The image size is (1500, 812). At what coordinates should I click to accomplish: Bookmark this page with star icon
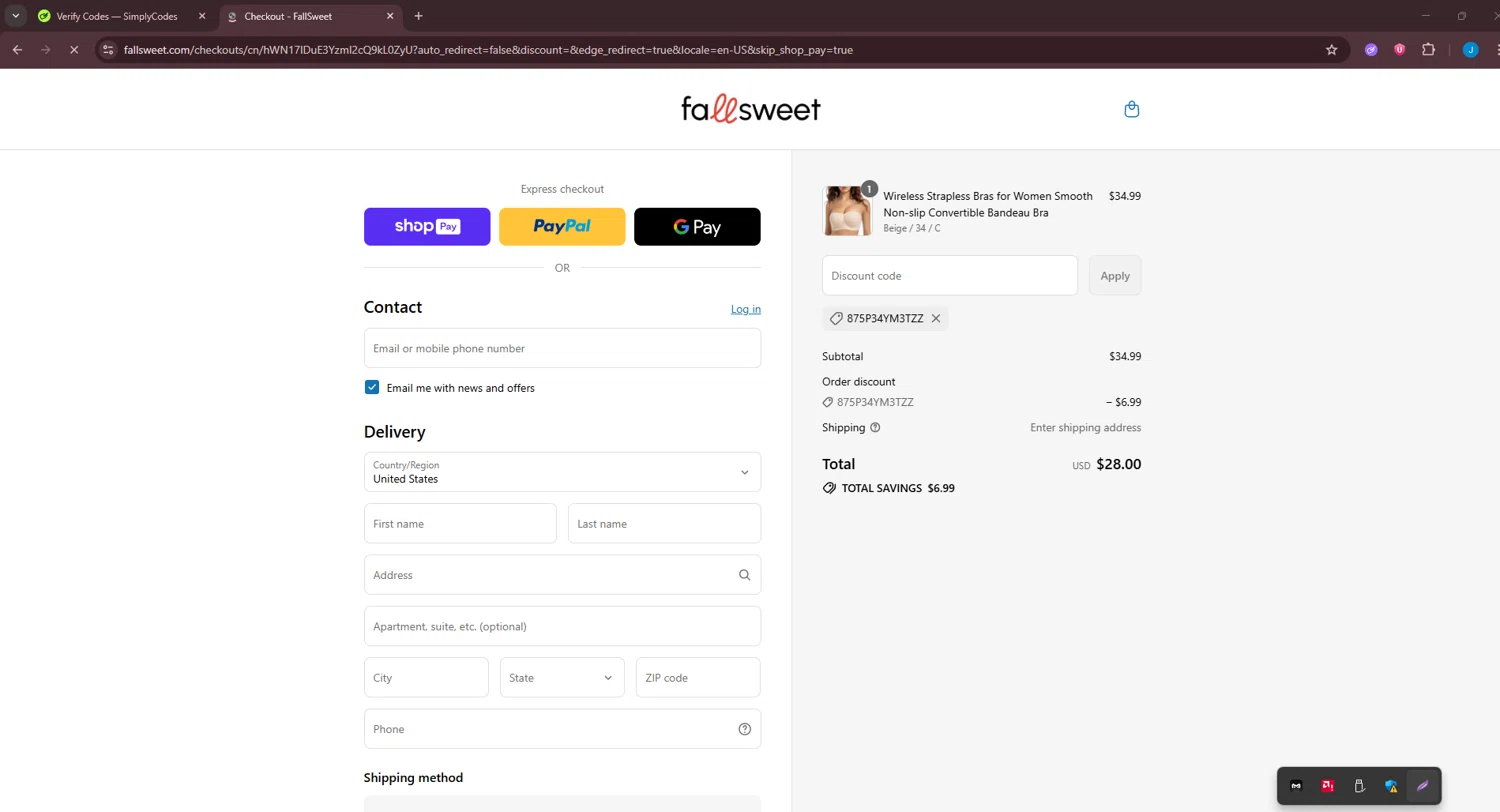[x=1331, y=50]
